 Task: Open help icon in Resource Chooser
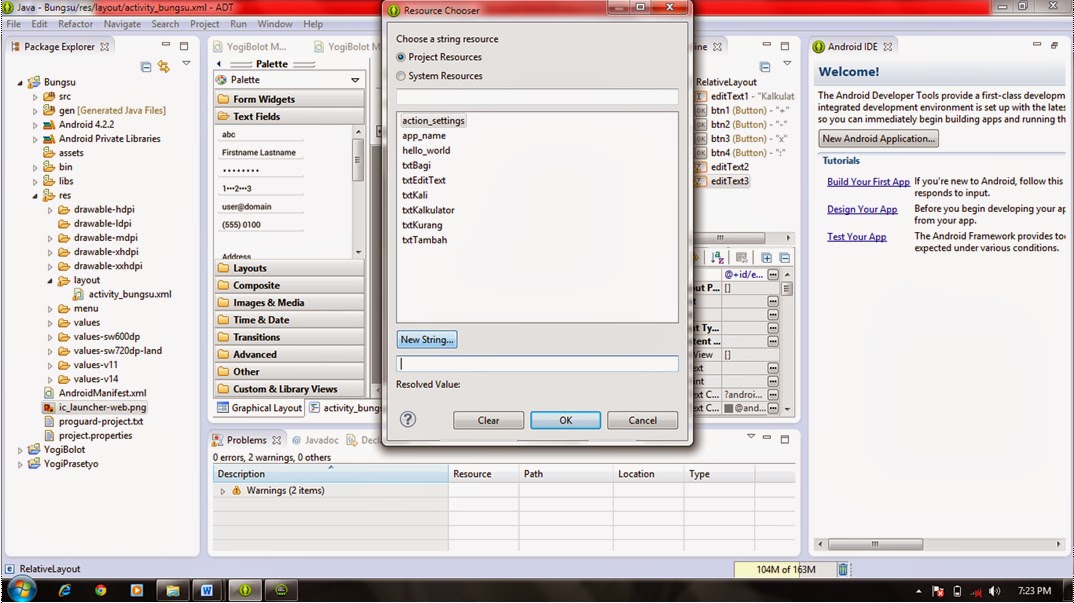(x=408, y=419)
